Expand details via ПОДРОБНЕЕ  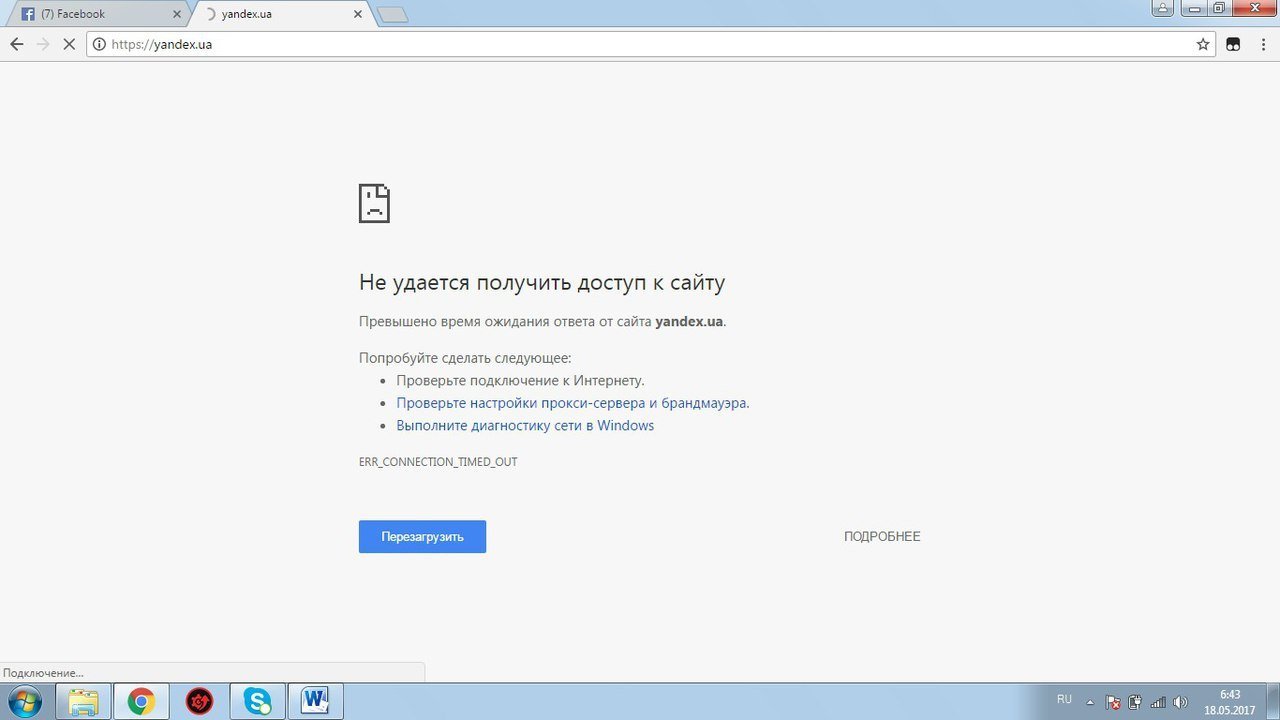(x=881, y=537)
